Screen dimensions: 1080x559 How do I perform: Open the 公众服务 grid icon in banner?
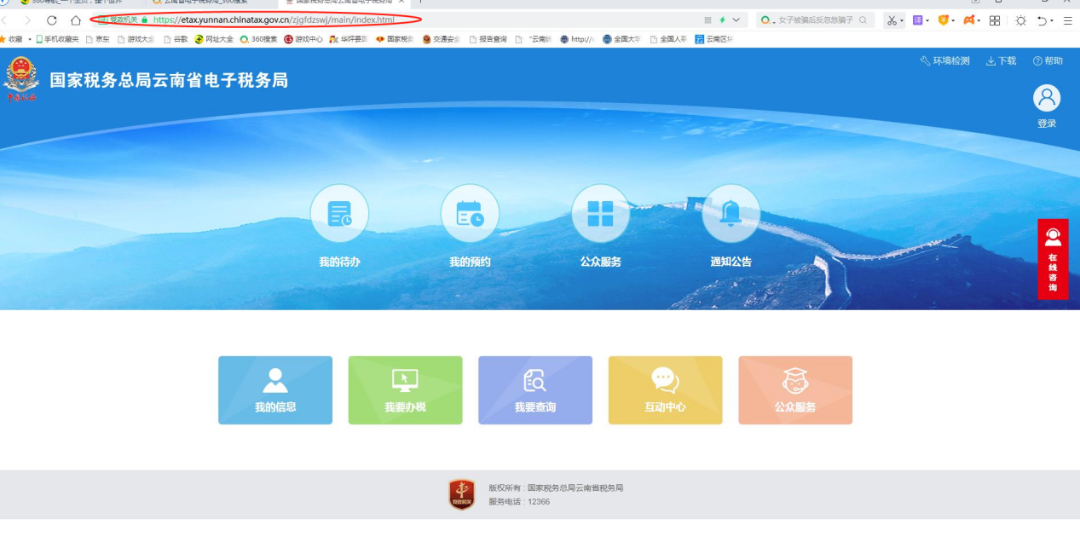coord(601,213)
